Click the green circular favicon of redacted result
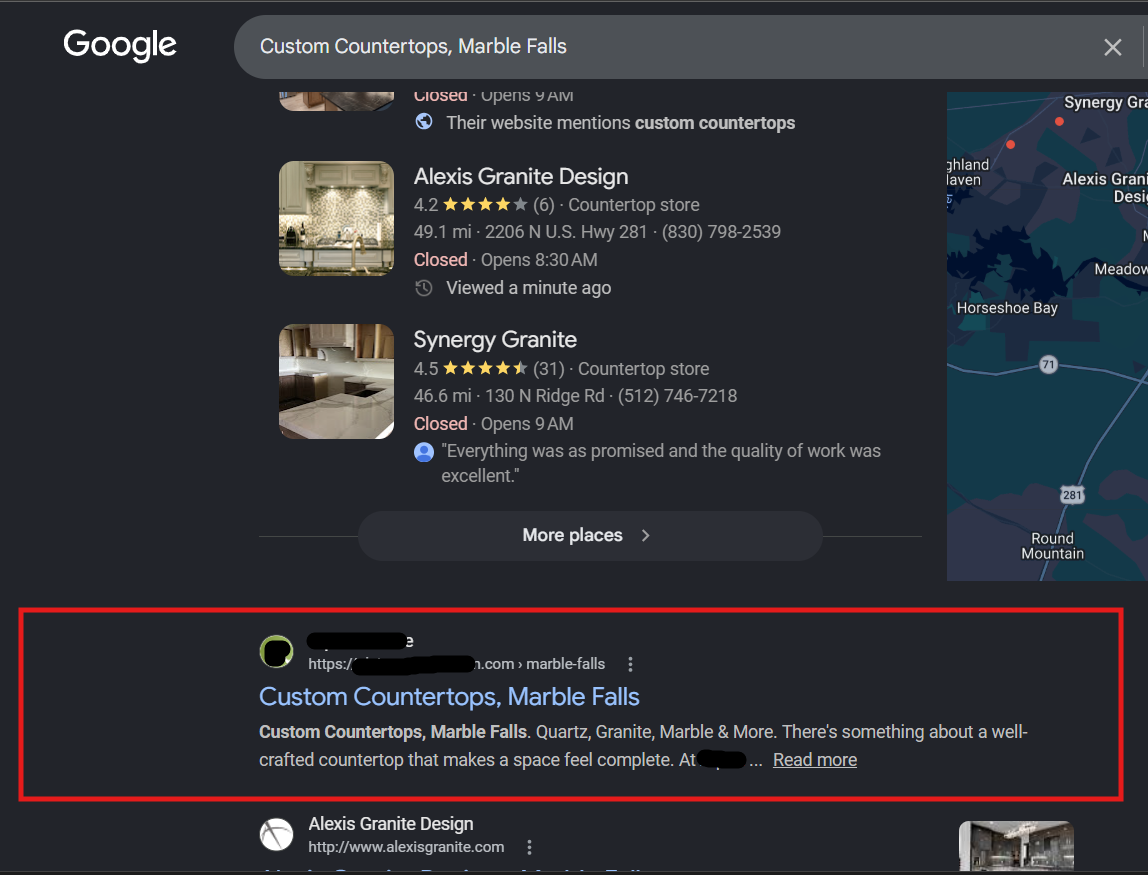The height and width of the screenshot is (875, 1148). coord(277,652)
